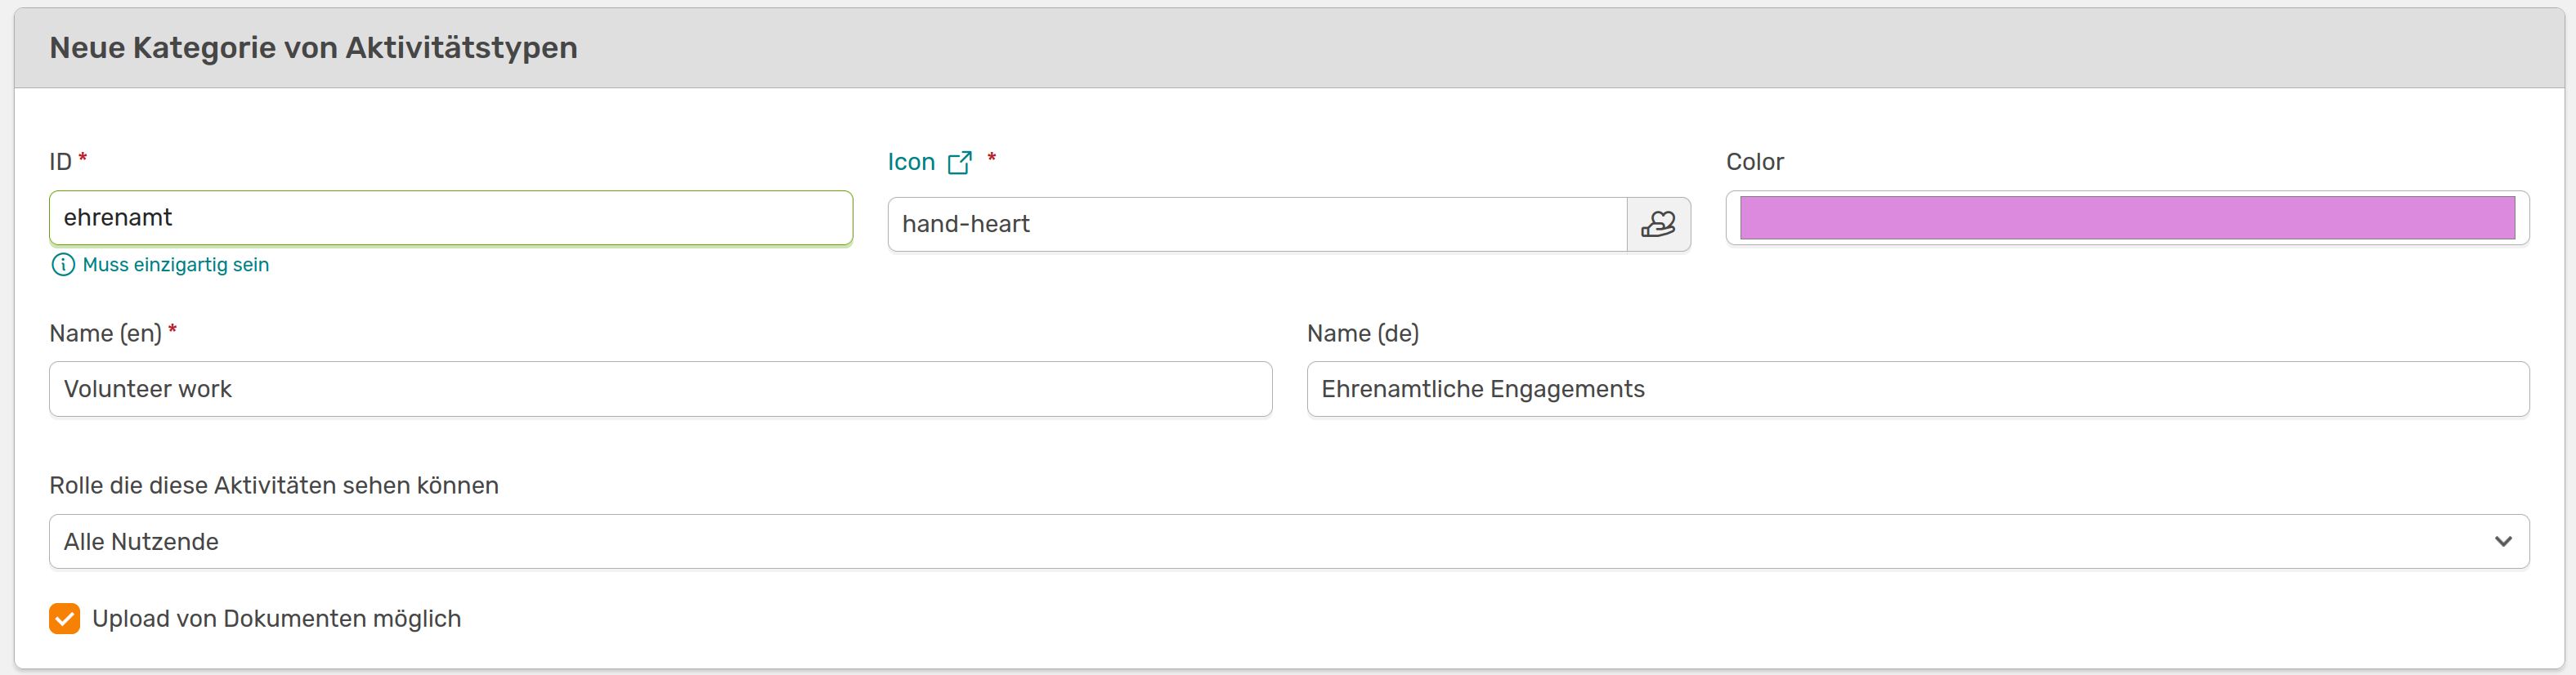Open the external link icon beside Icon
Screen dimensions: 2576x675
(959, 162)
